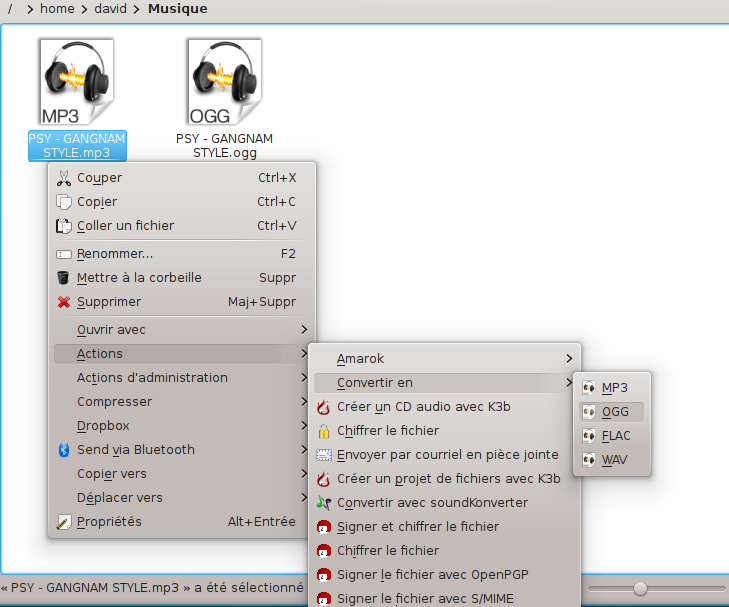This screenshot has width=729, height=607.
Task: Expand the Send via Bluetooth submenu arrow
Action: [x=304, y=449]
